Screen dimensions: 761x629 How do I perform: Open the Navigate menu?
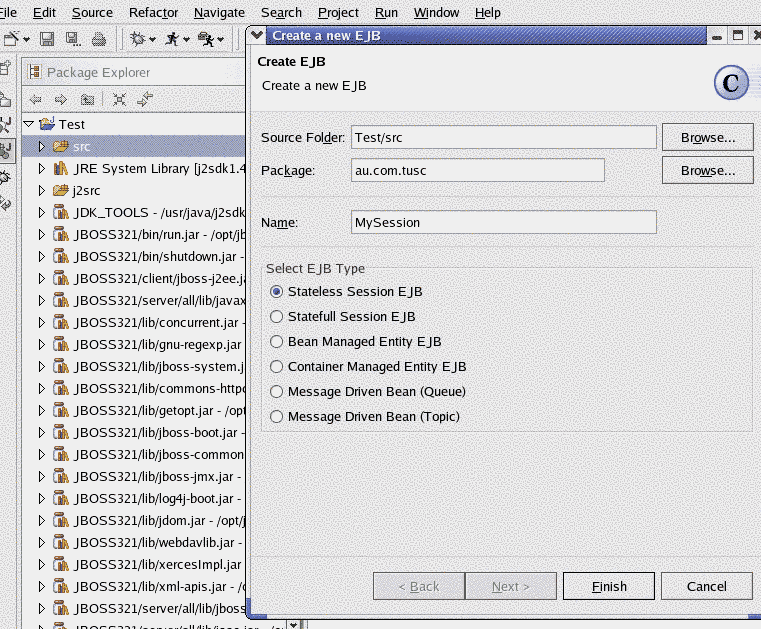pos(219,13)
